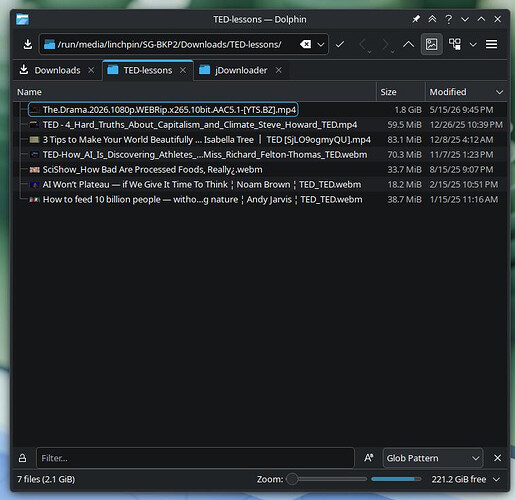Image resolution: width=515 pixels, height=500 pixels.
Task: Close the filter bar
Action: tap(497, 458)
